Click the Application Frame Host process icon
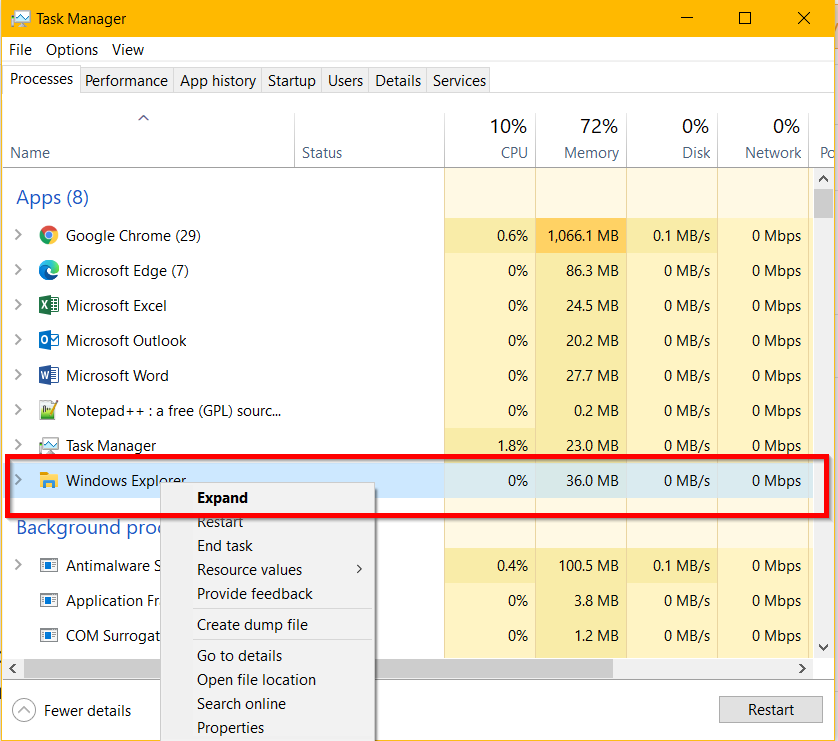The image size is (838, 741). 49,600
